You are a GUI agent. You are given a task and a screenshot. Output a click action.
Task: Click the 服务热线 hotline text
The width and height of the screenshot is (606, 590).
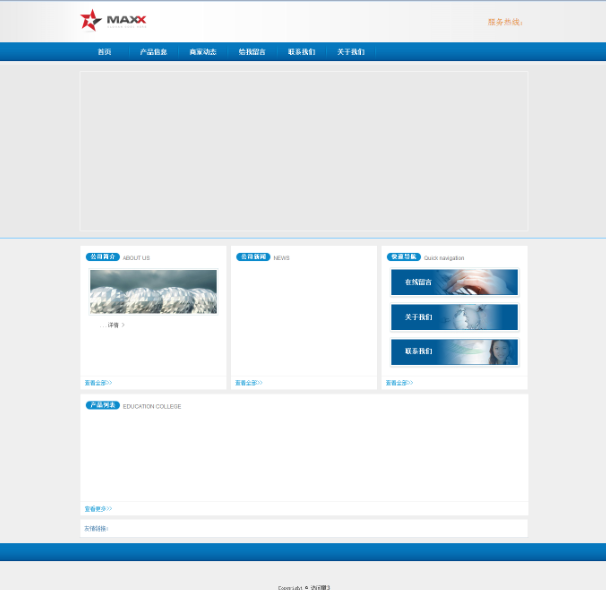504,21
